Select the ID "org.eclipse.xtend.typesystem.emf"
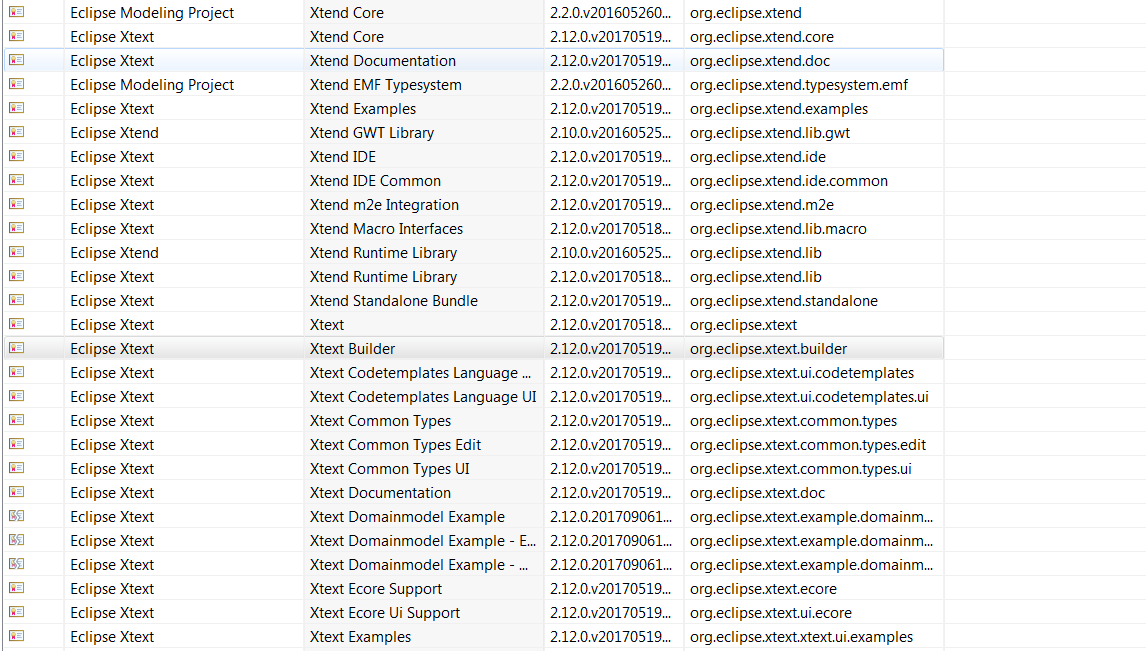Viewport: 1146px width, 651px height. coord(799,85)
